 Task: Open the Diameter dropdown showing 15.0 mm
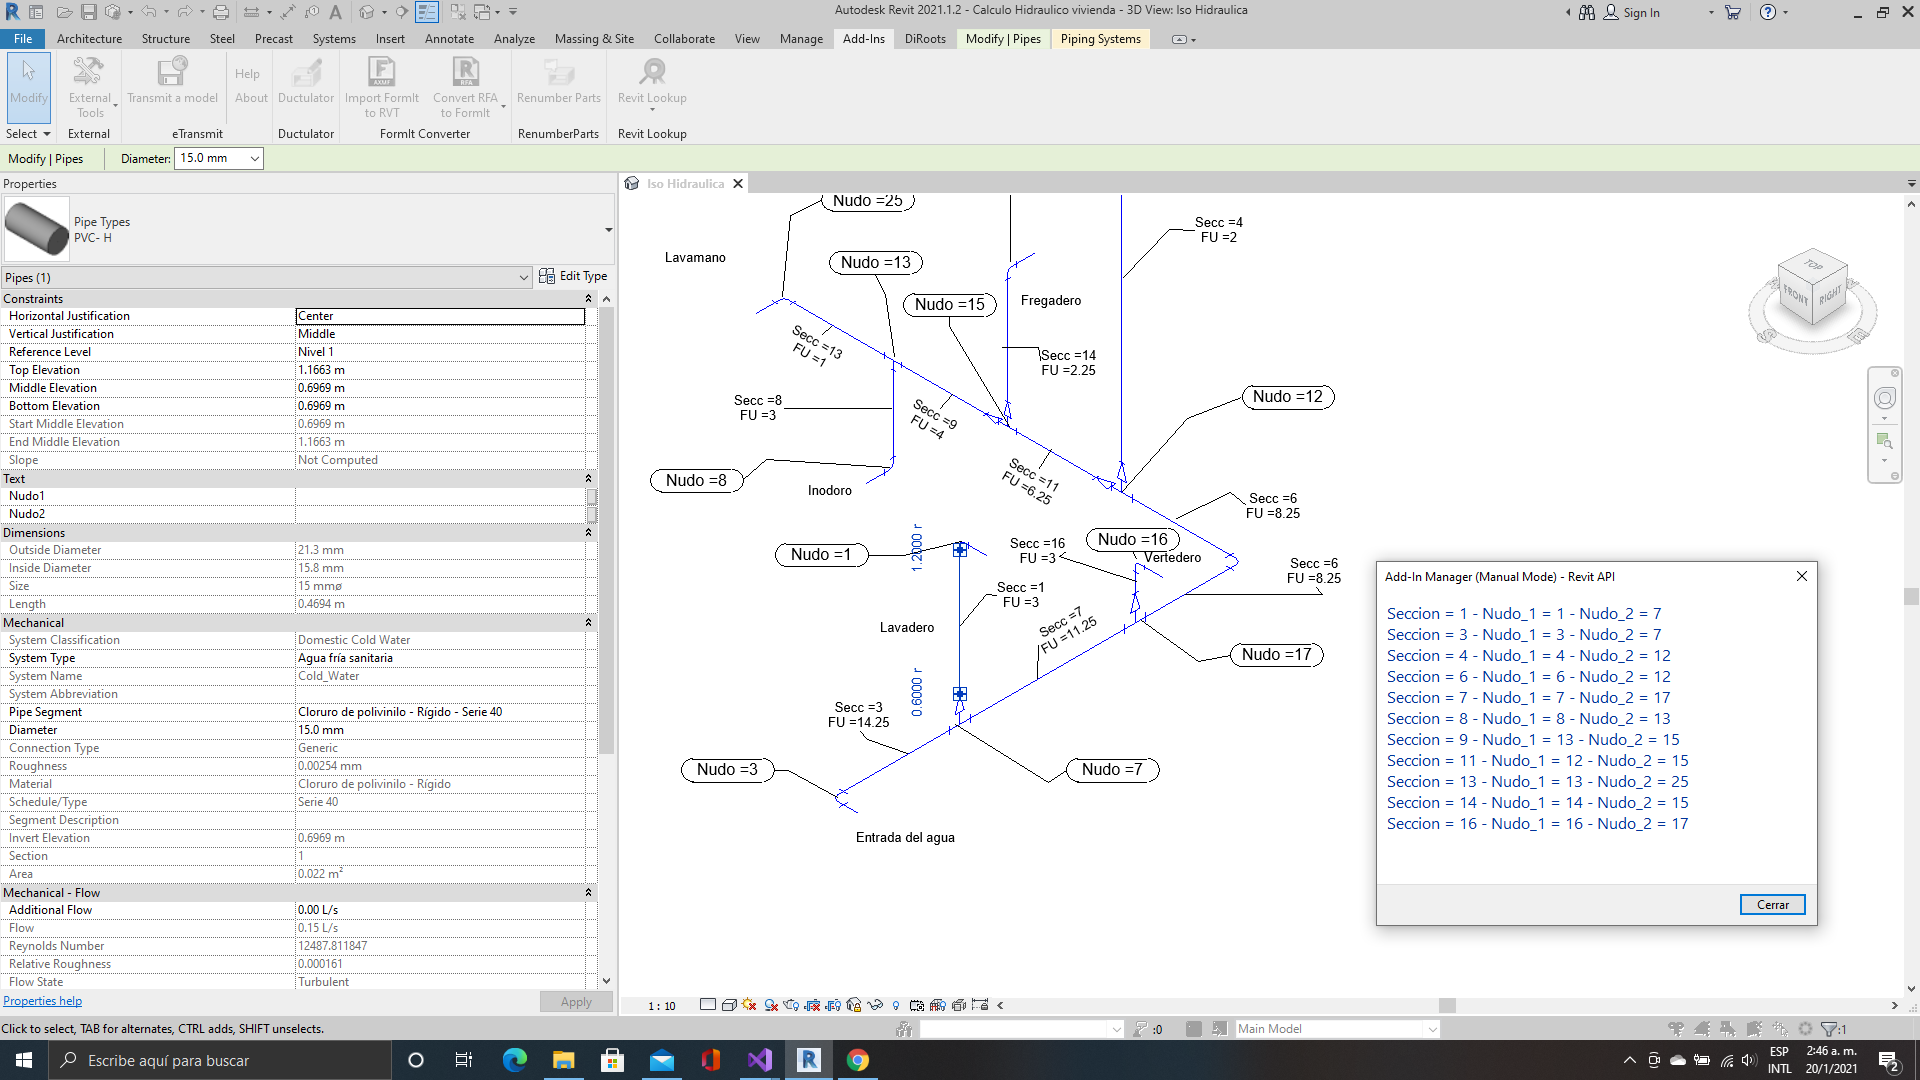255,158
